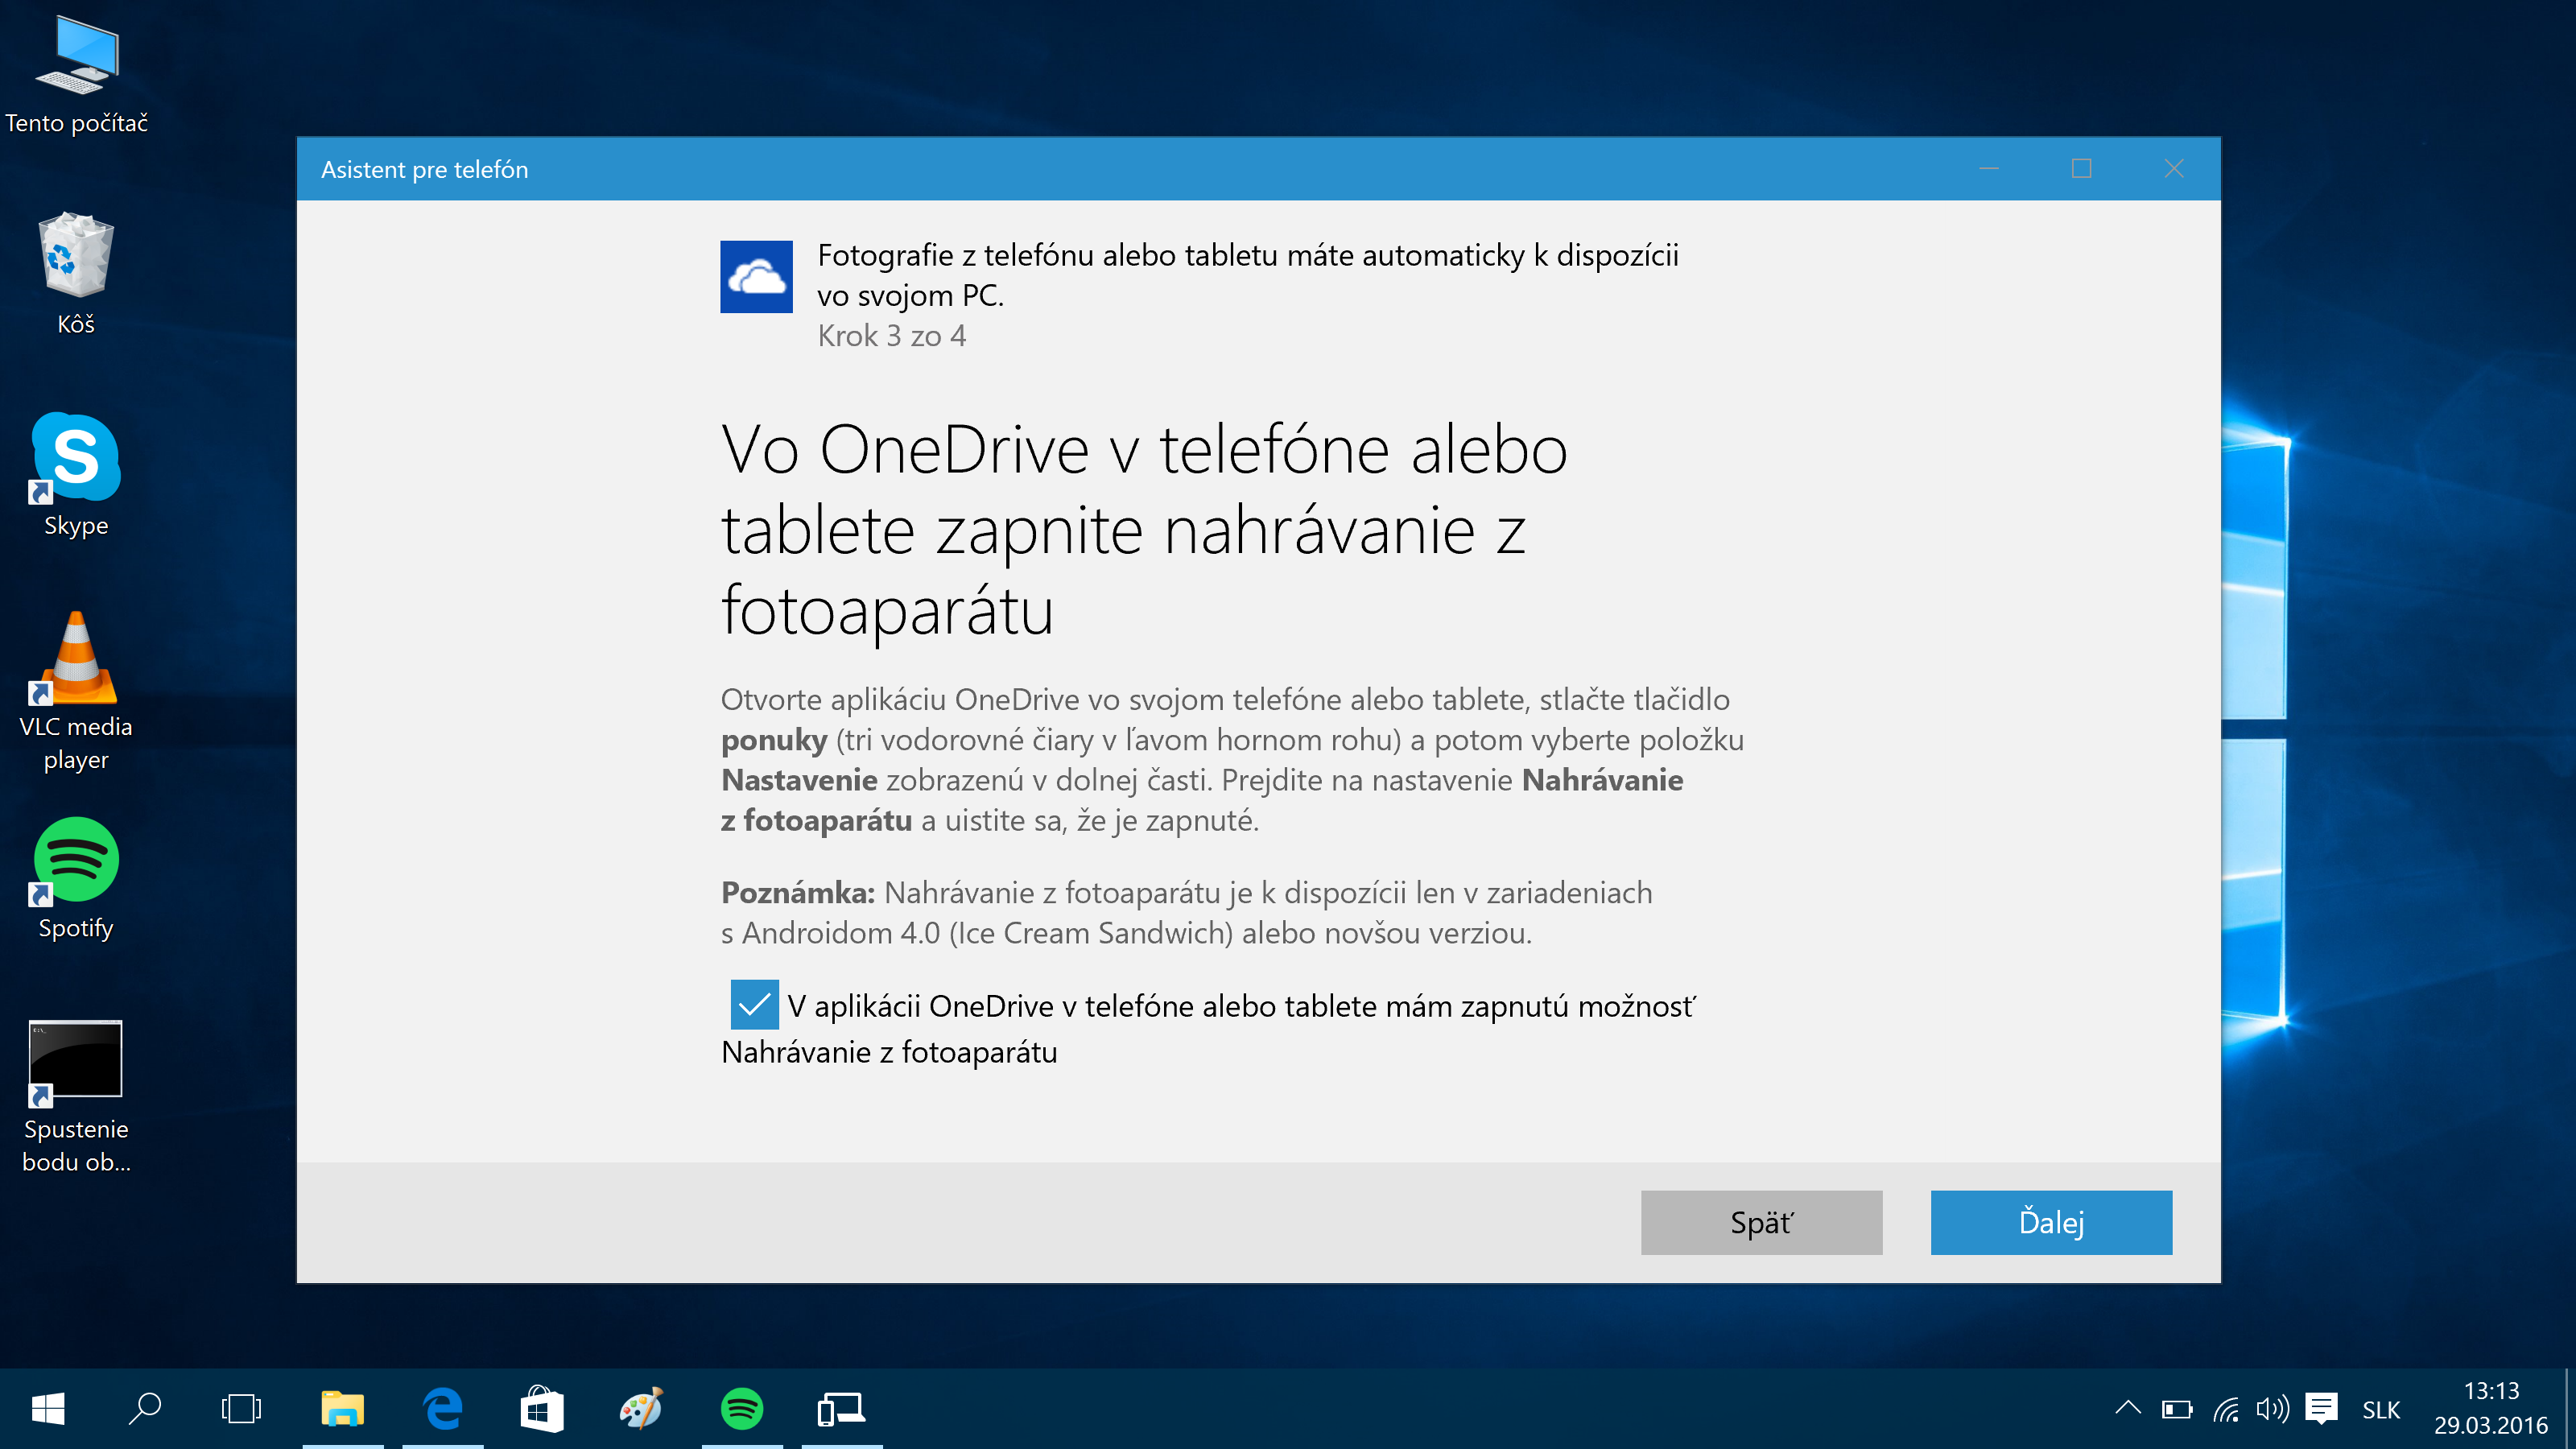Select the Spustenie bodu ob... shortcut
2576x1449 pixels.
(x=76, y=1097)
